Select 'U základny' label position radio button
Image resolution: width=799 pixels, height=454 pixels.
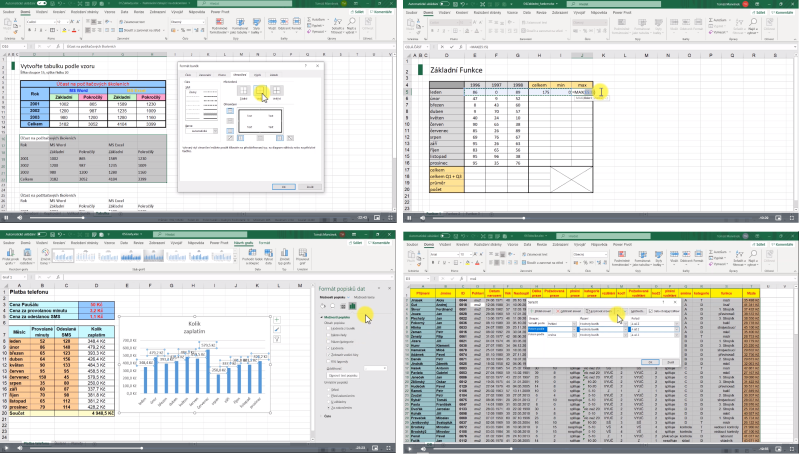tap(329, 402)
